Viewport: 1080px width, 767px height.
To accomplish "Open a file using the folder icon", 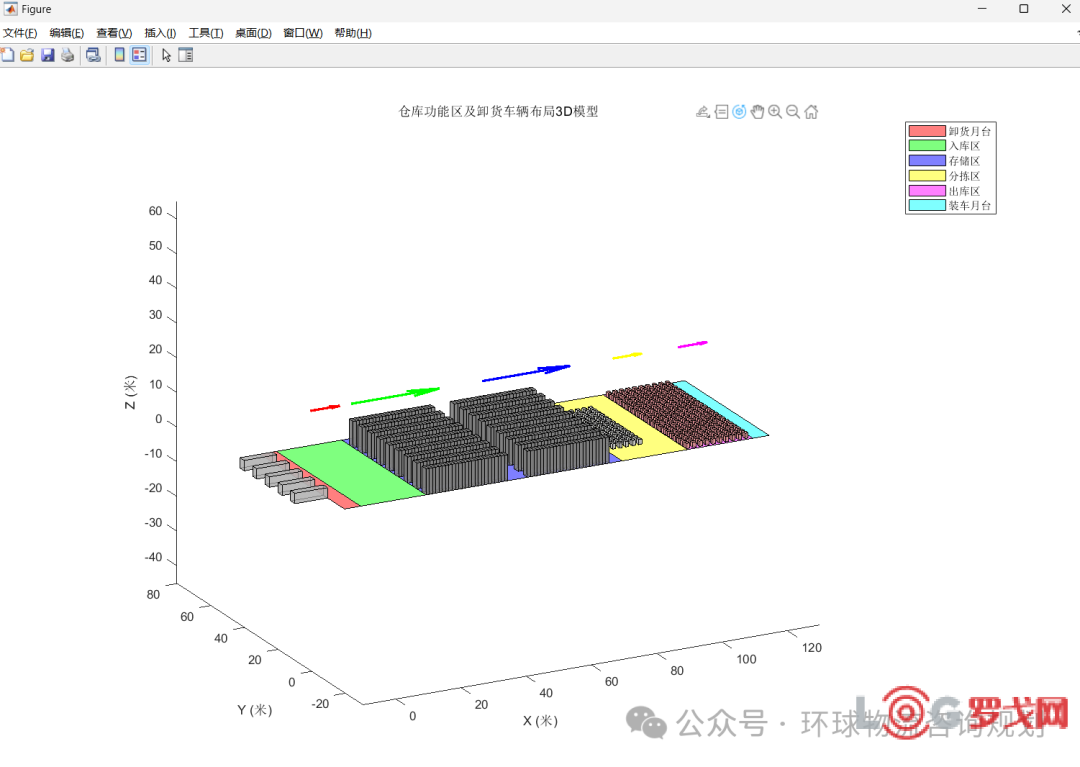I will pyautogui.click(x=27, y=55).
